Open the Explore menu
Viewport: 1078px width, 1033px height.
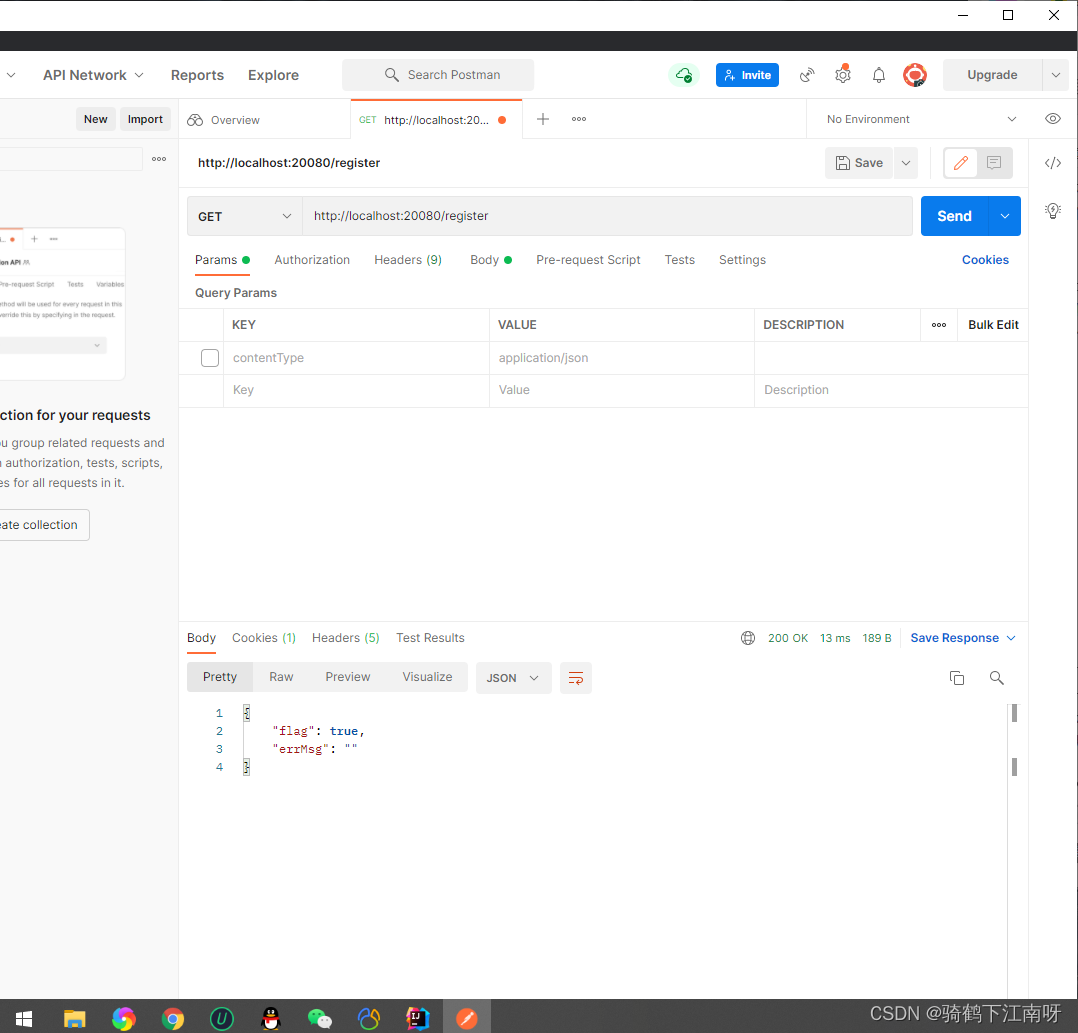pos(273,75)
